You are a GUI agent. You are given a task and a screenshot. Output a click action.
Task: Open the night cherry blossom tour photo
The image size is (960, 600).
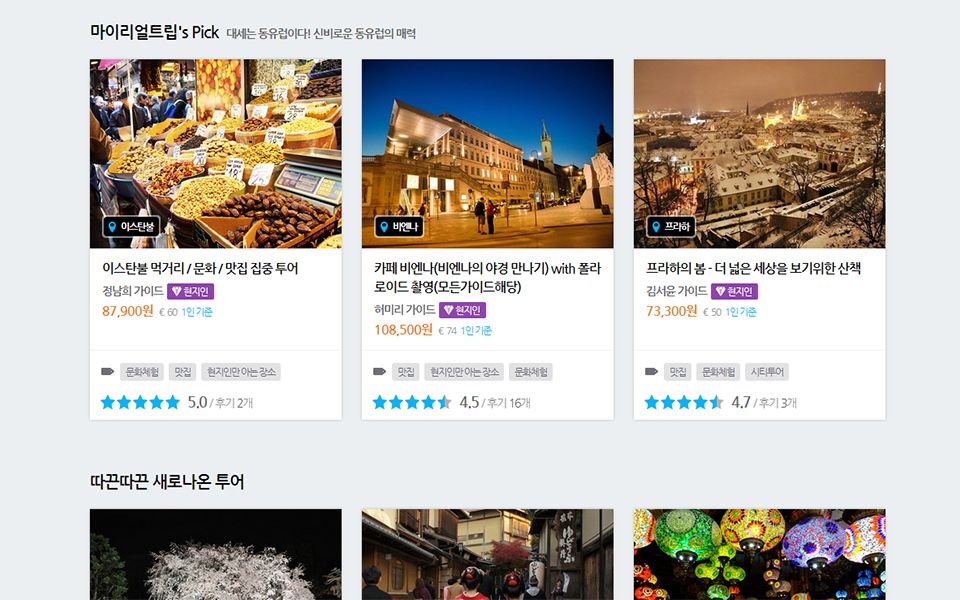[x=216, y=554]
